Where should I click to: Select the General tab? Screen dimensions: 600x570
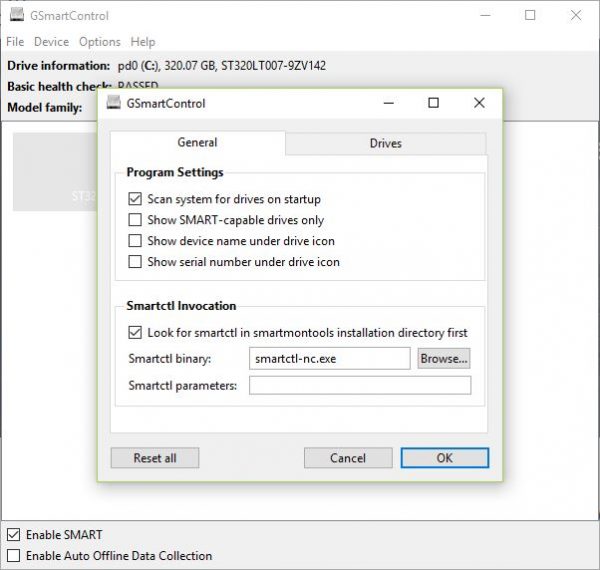click(197, 143)
